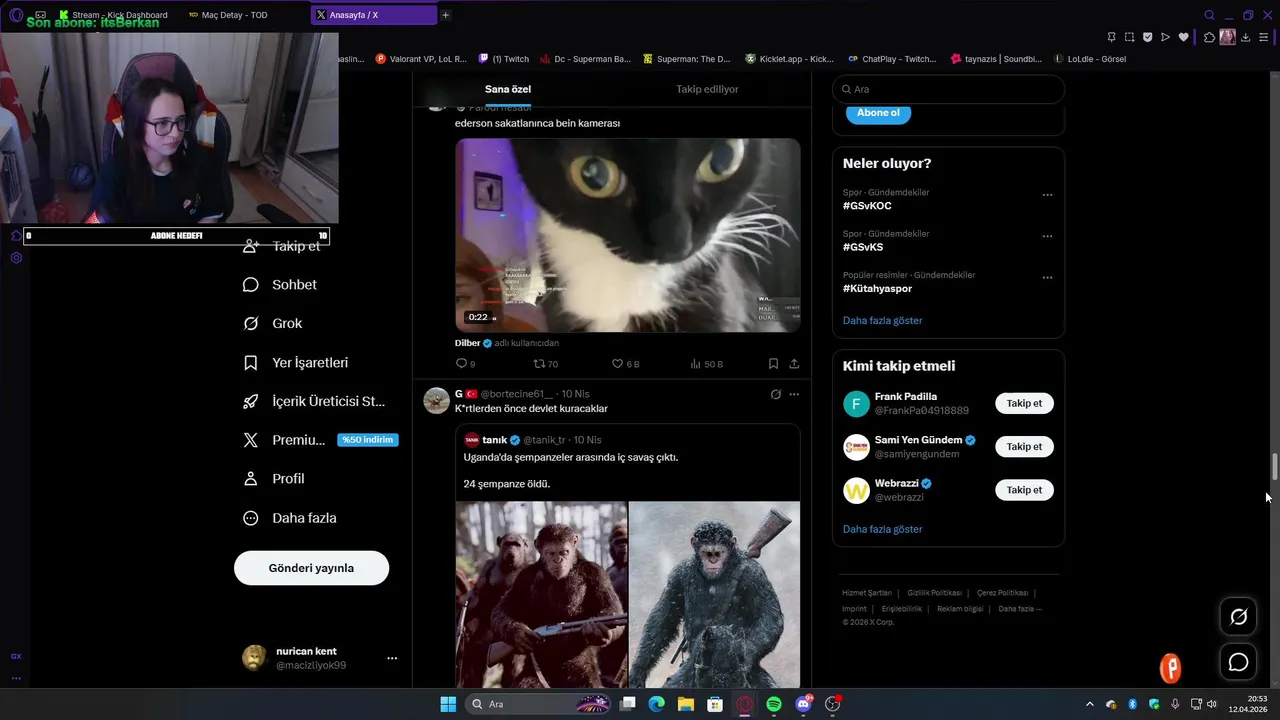Open more options on bortecine61 post
Screen dimensions: 1280x720
point(794,394)
